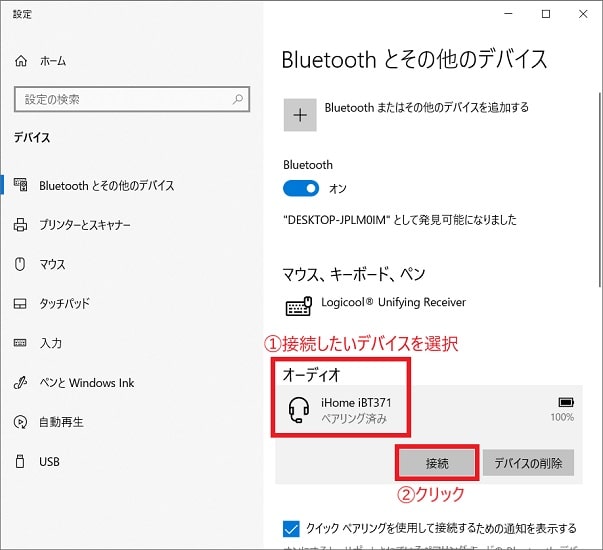Click inside 設定の検索 search box

pyautogui.click(x=132, y=99)
